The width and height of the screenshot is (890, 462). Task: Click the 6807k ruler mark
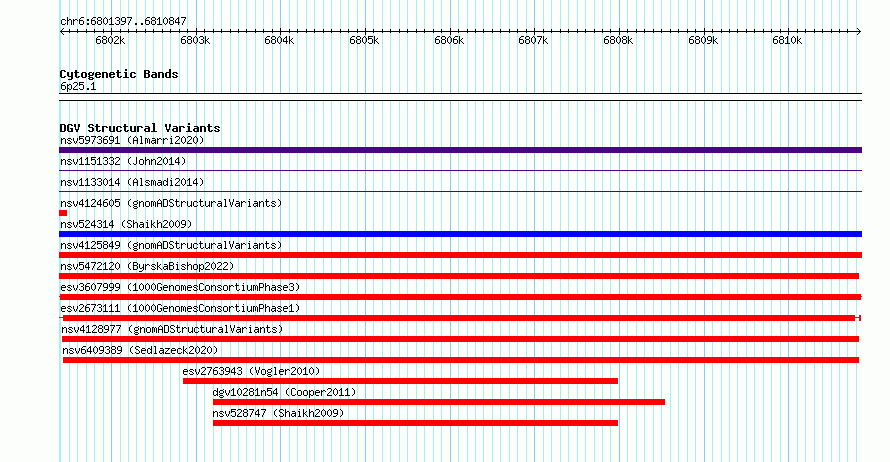tap(533, 40)
